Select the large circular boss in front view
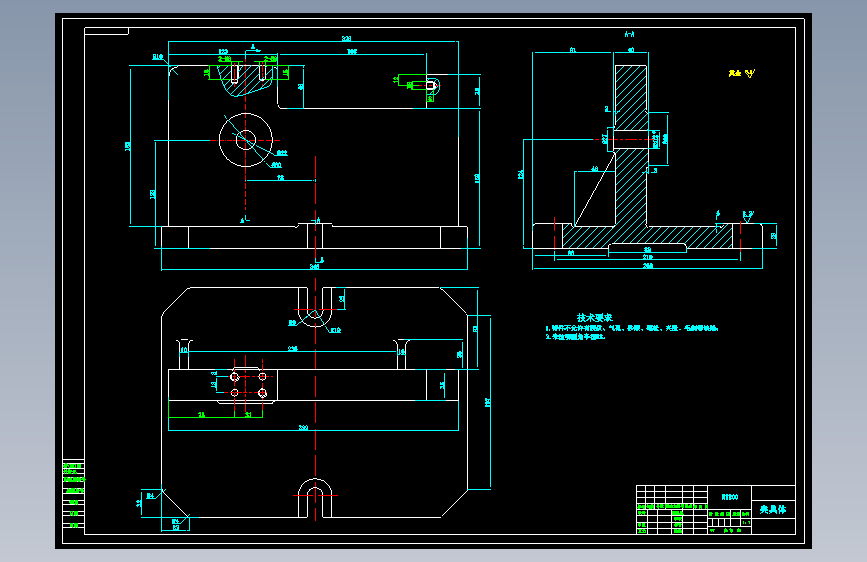867x562 pixels. (x=246, y=140)
